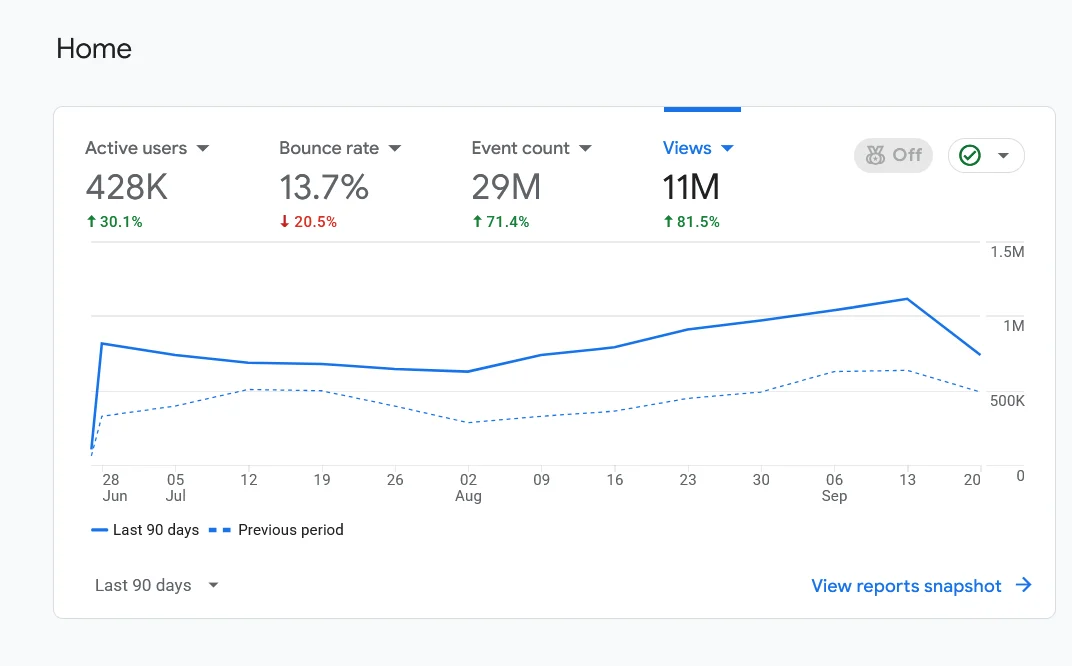Click the 81.5% increase indicator
Viewport: 1072px width, 666px height.
tap(691, 222)
